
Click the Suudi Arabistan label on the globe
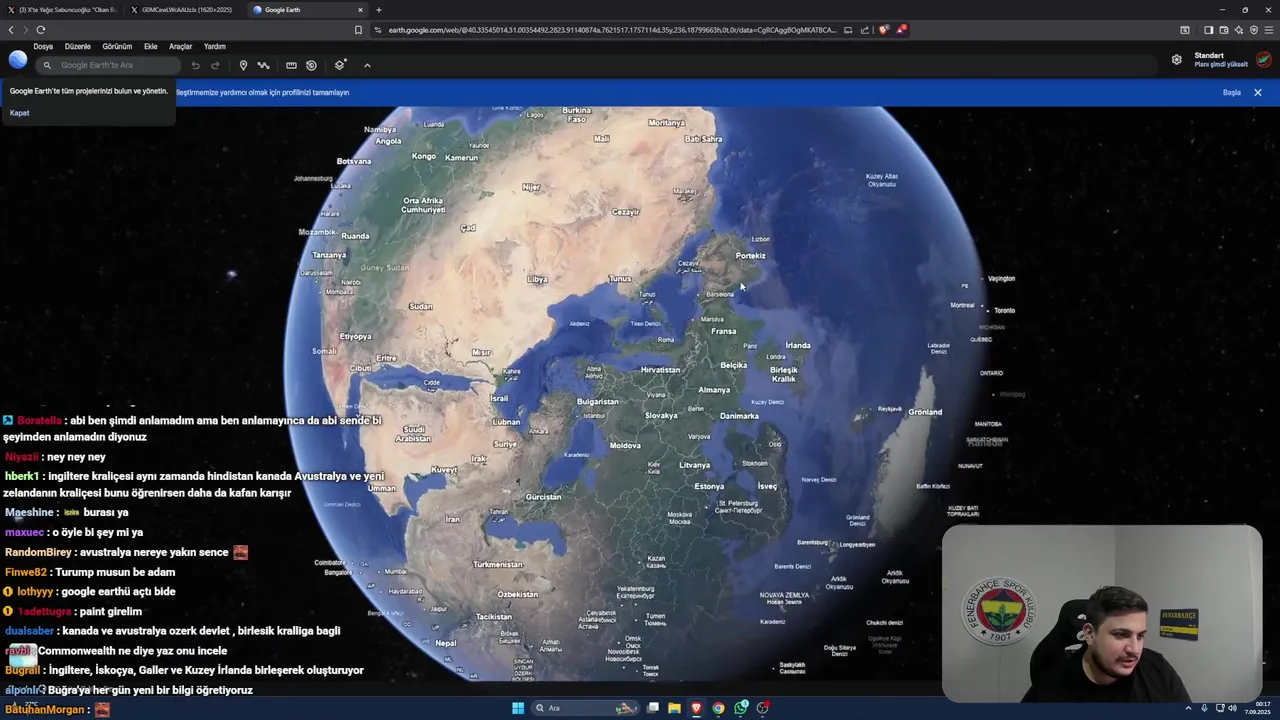pyautogui.click(x=413, y=434)
